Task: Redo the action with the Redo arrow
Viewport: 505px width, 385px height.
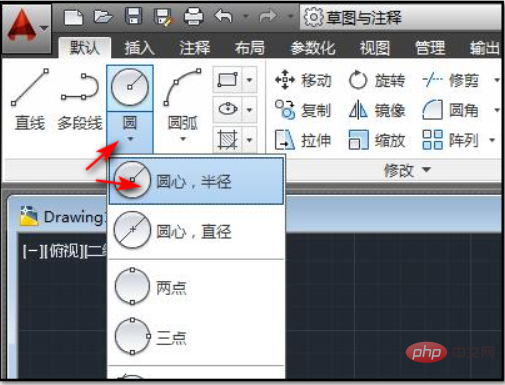Action: 268,16
